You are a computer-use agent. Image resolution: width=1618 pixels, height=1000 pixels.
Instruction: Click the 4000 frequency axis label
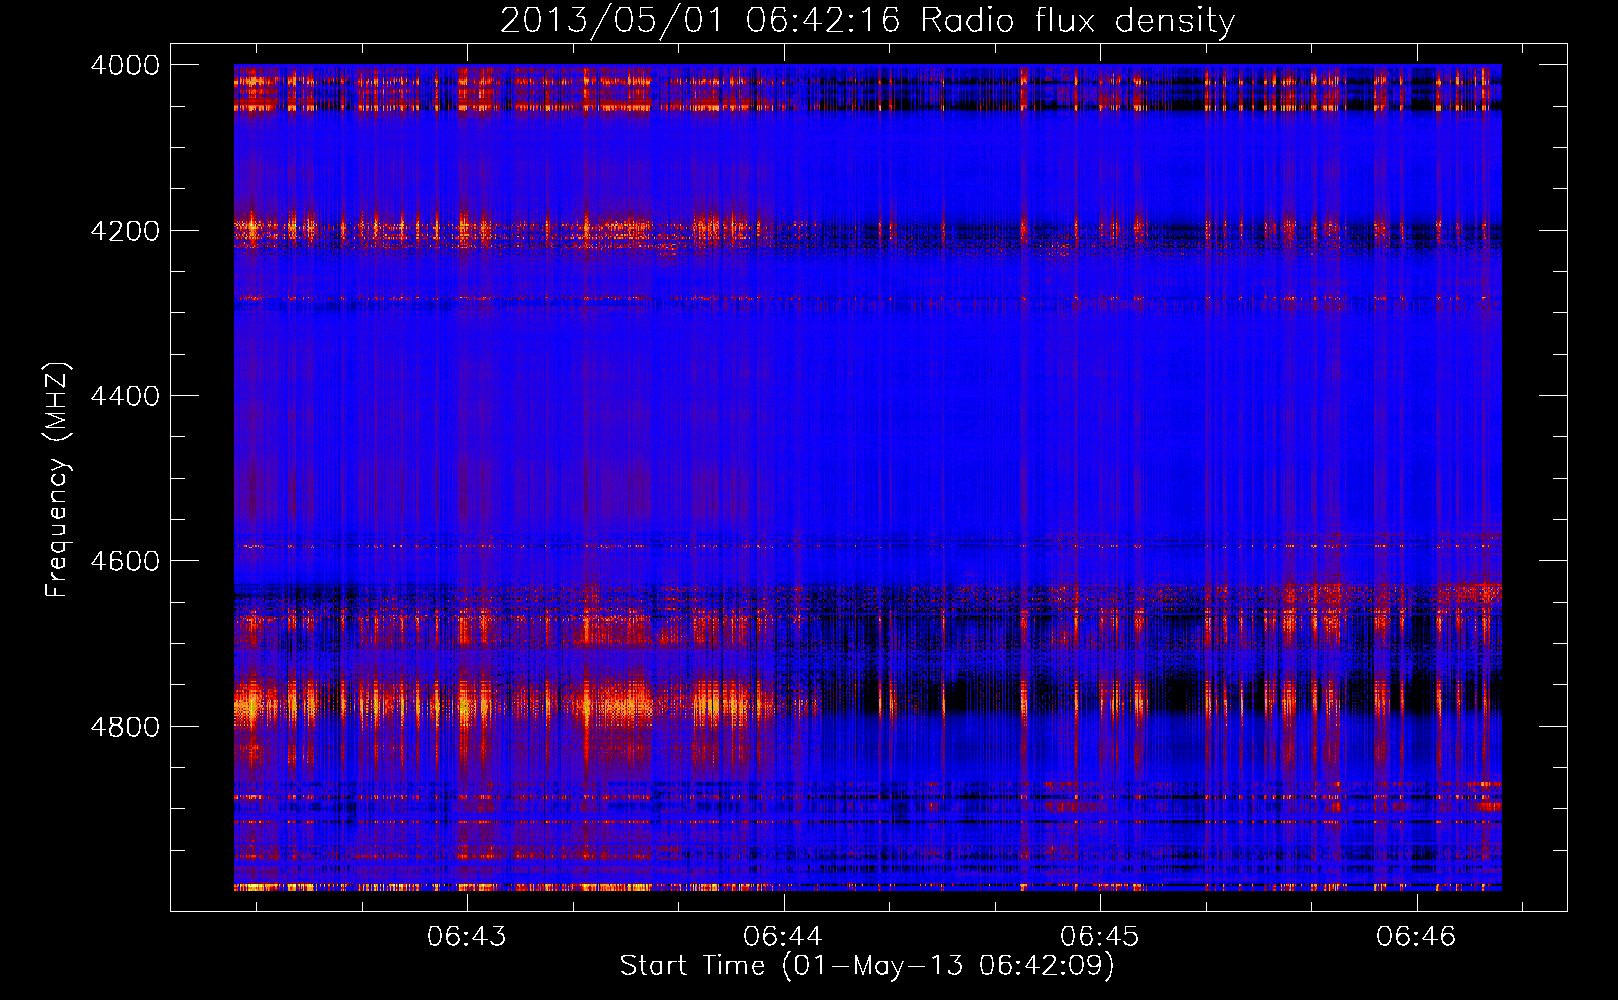[125, 65]
